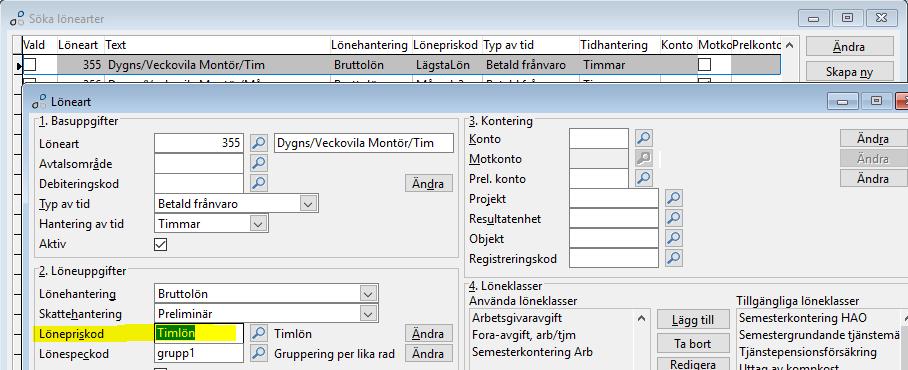Click Redigera button in Löneklasser

pos(693,364)
